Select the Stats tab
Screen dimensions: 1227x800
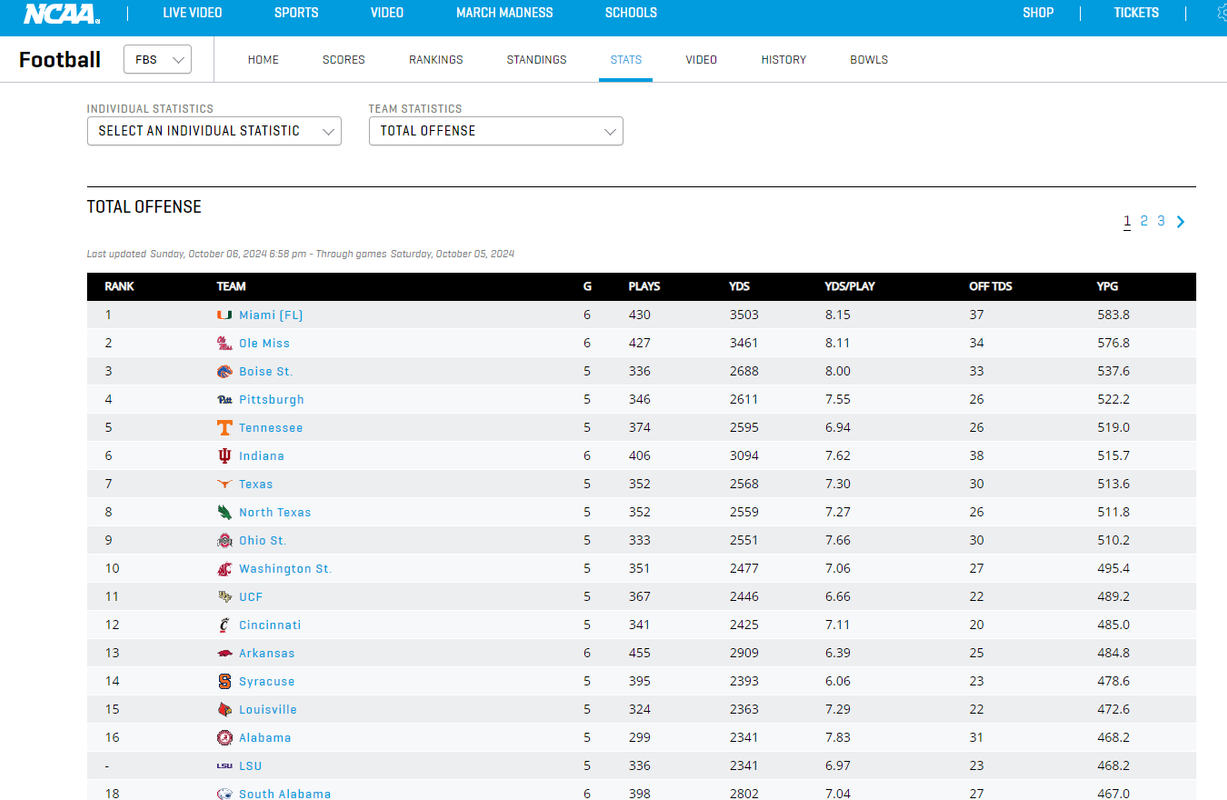point(626,60)
